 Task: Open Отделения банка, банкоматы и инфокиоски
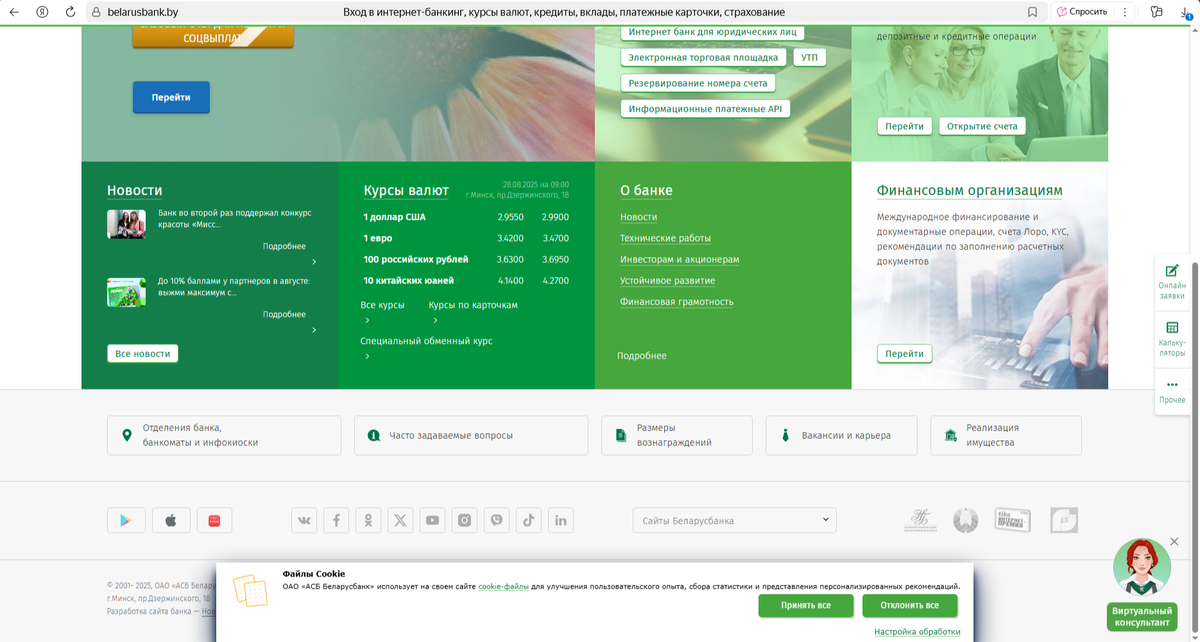[x=224, y=435]
